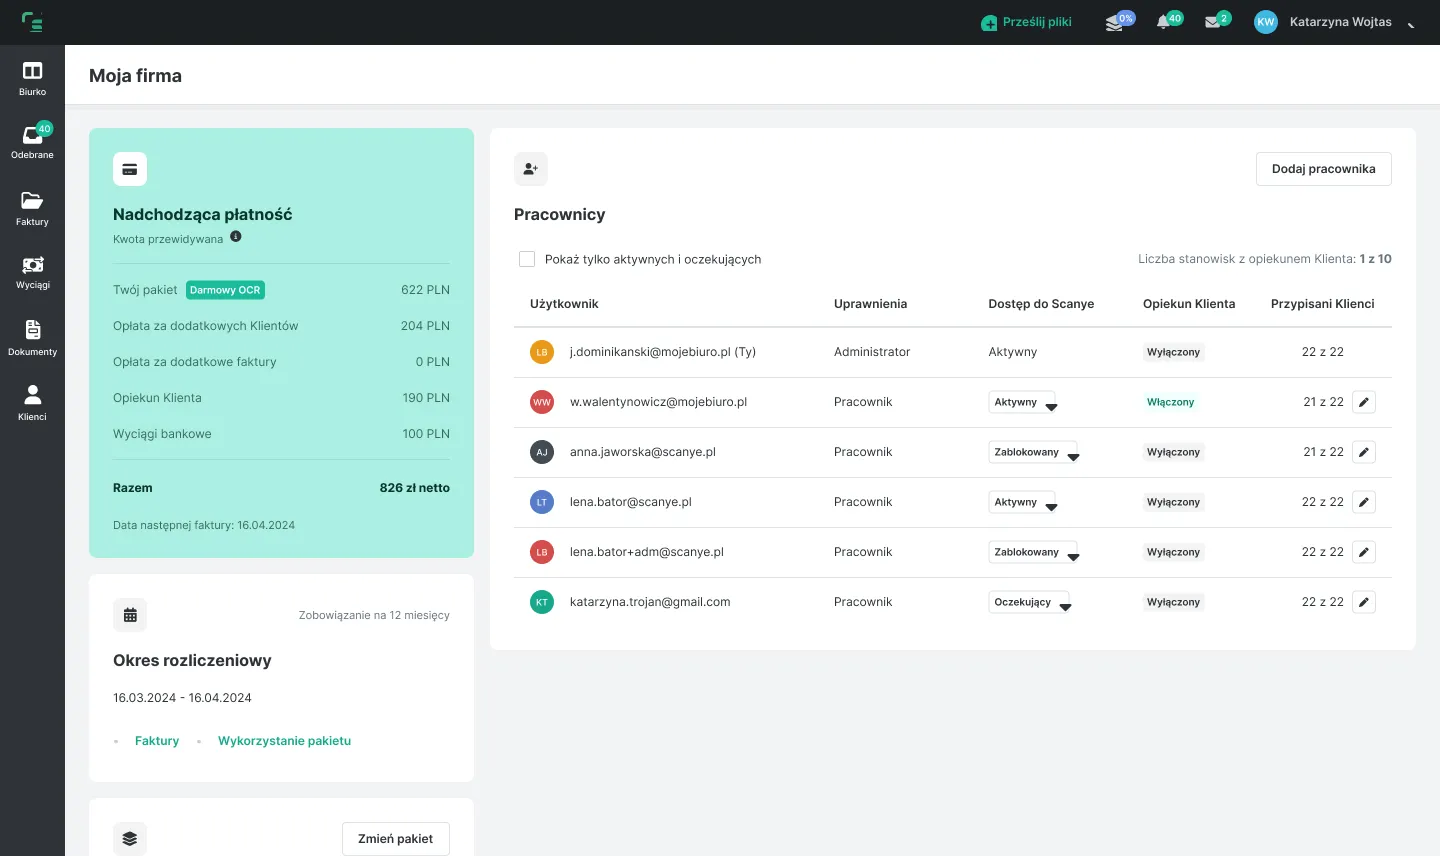Screen dimensions: 1440x856
Task: Expand the Katarzyna Wojtas account menu
Action: click(x=1411, y=24)
